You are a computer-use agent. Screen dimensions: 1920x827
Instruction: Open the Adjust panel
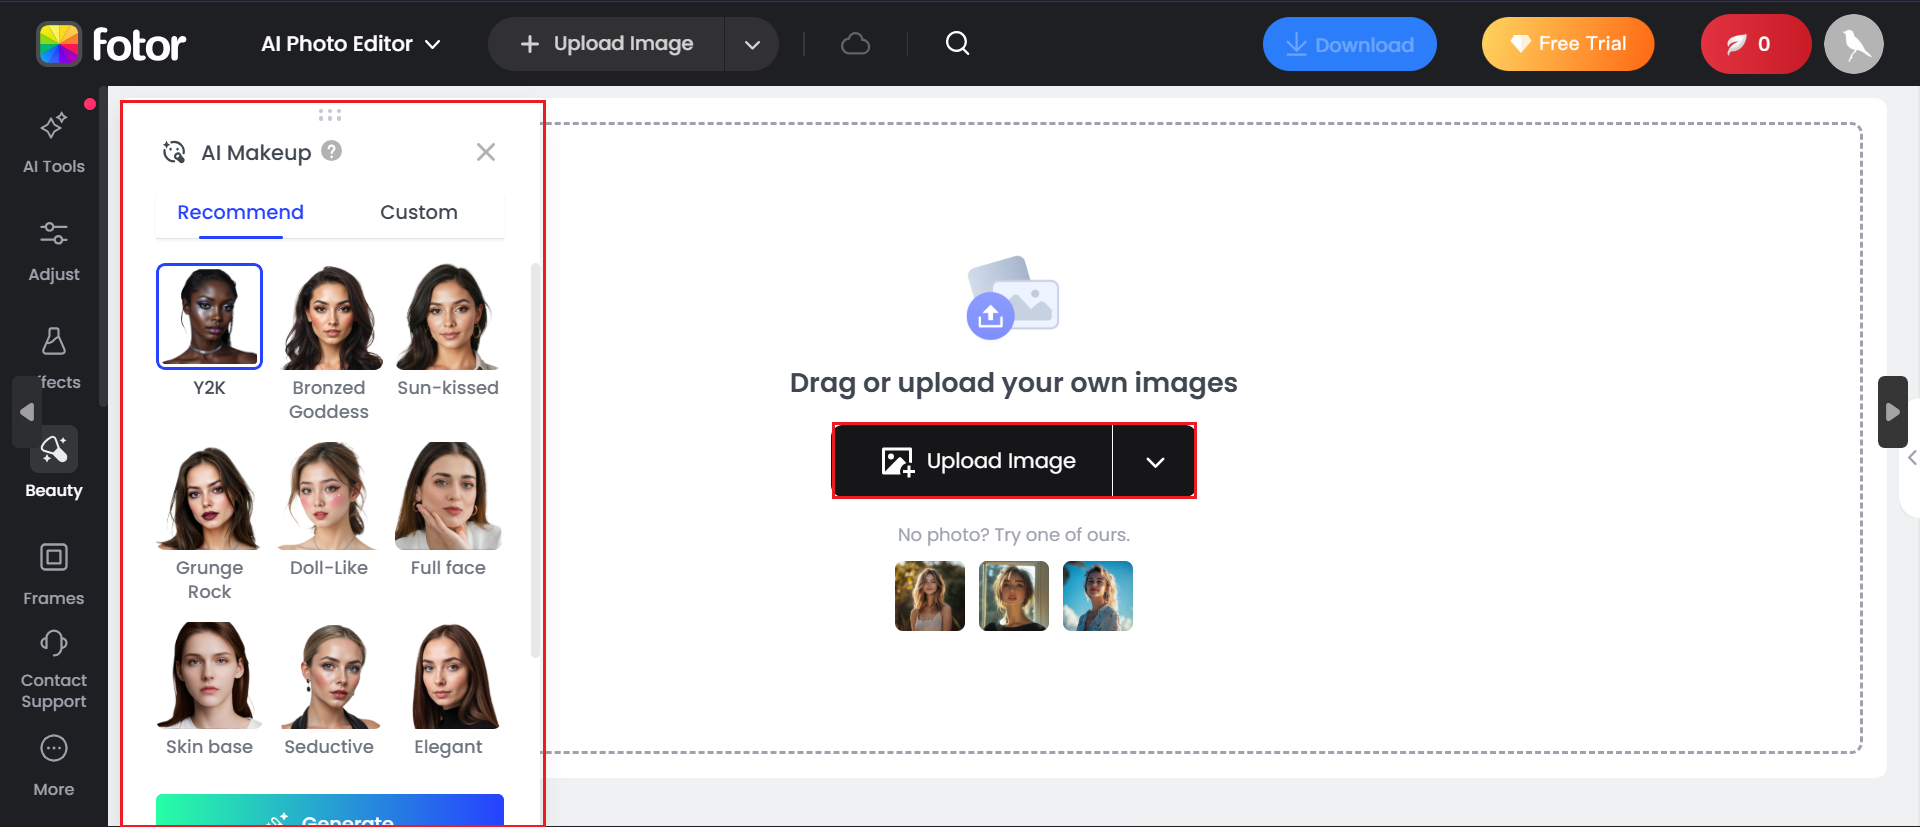(x=54, y=251)
